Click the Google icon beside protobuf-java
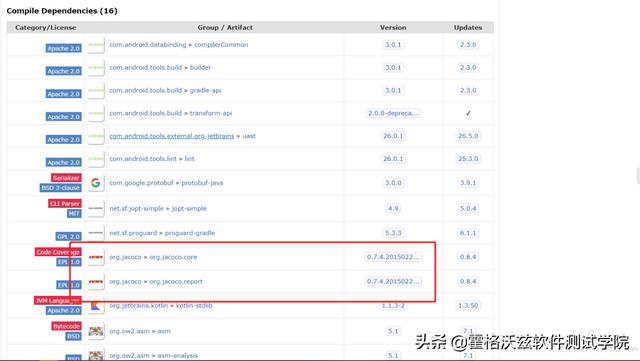 [x=96, y=183]
